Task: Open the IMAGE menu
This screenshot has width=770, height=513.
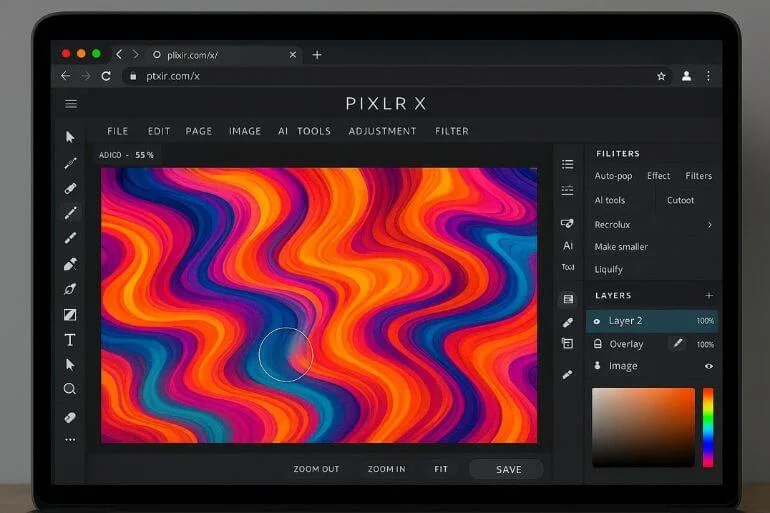Action: tap(245, 131)
